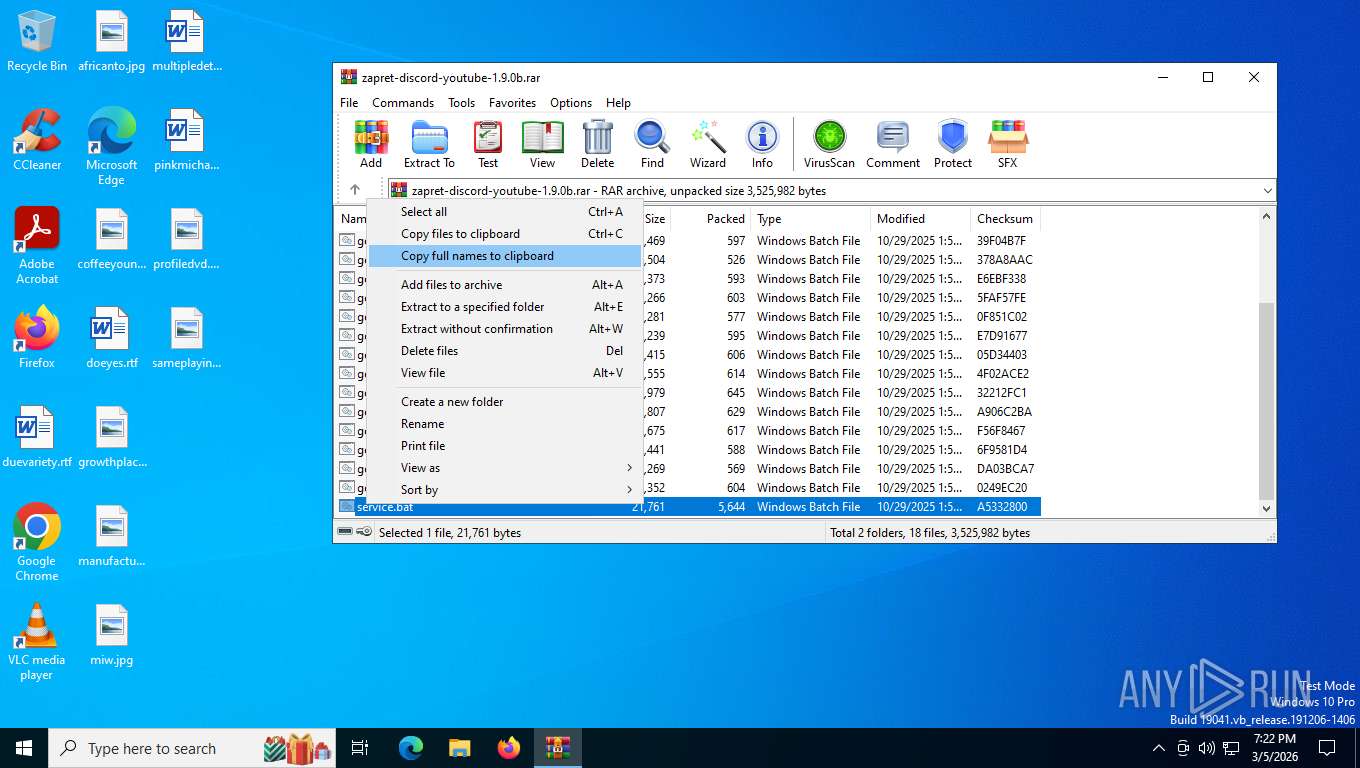
Task: Choose Extract without confirmation
Action: click(505, 329)
